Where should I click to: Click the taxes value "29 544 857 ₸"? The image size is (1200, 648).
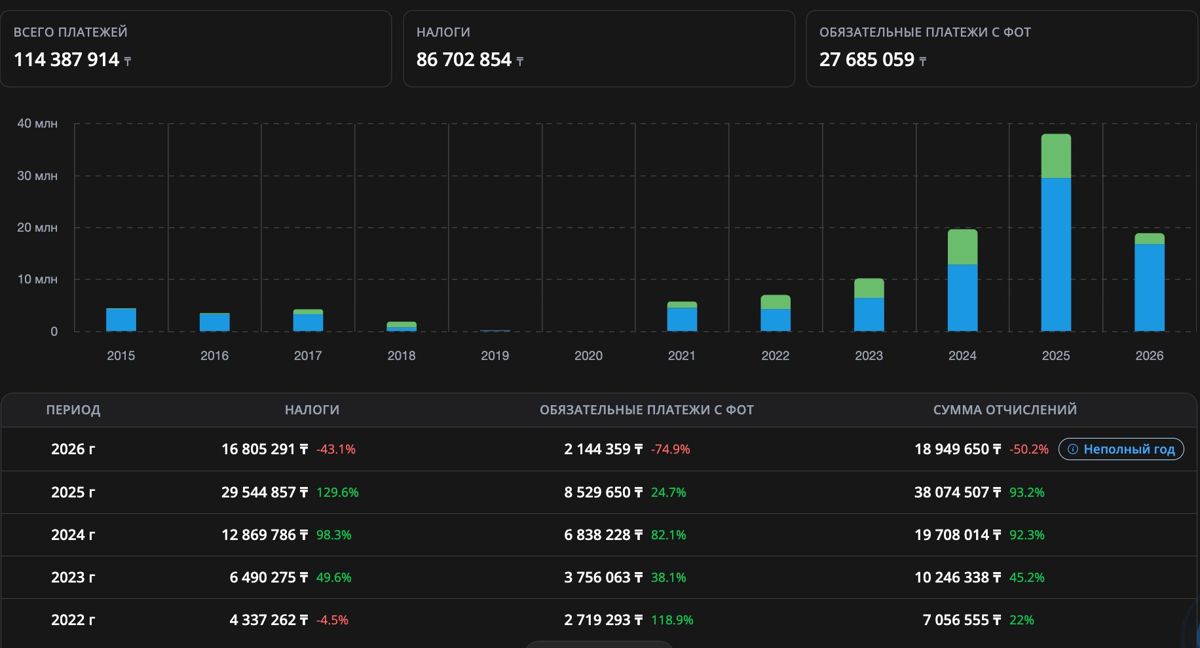coord(265,492)
